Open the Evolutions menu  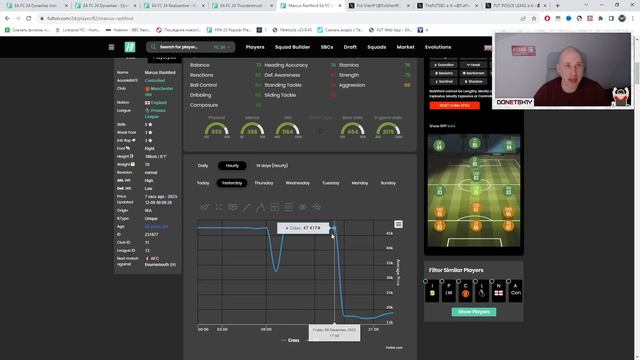pos(438,47)
